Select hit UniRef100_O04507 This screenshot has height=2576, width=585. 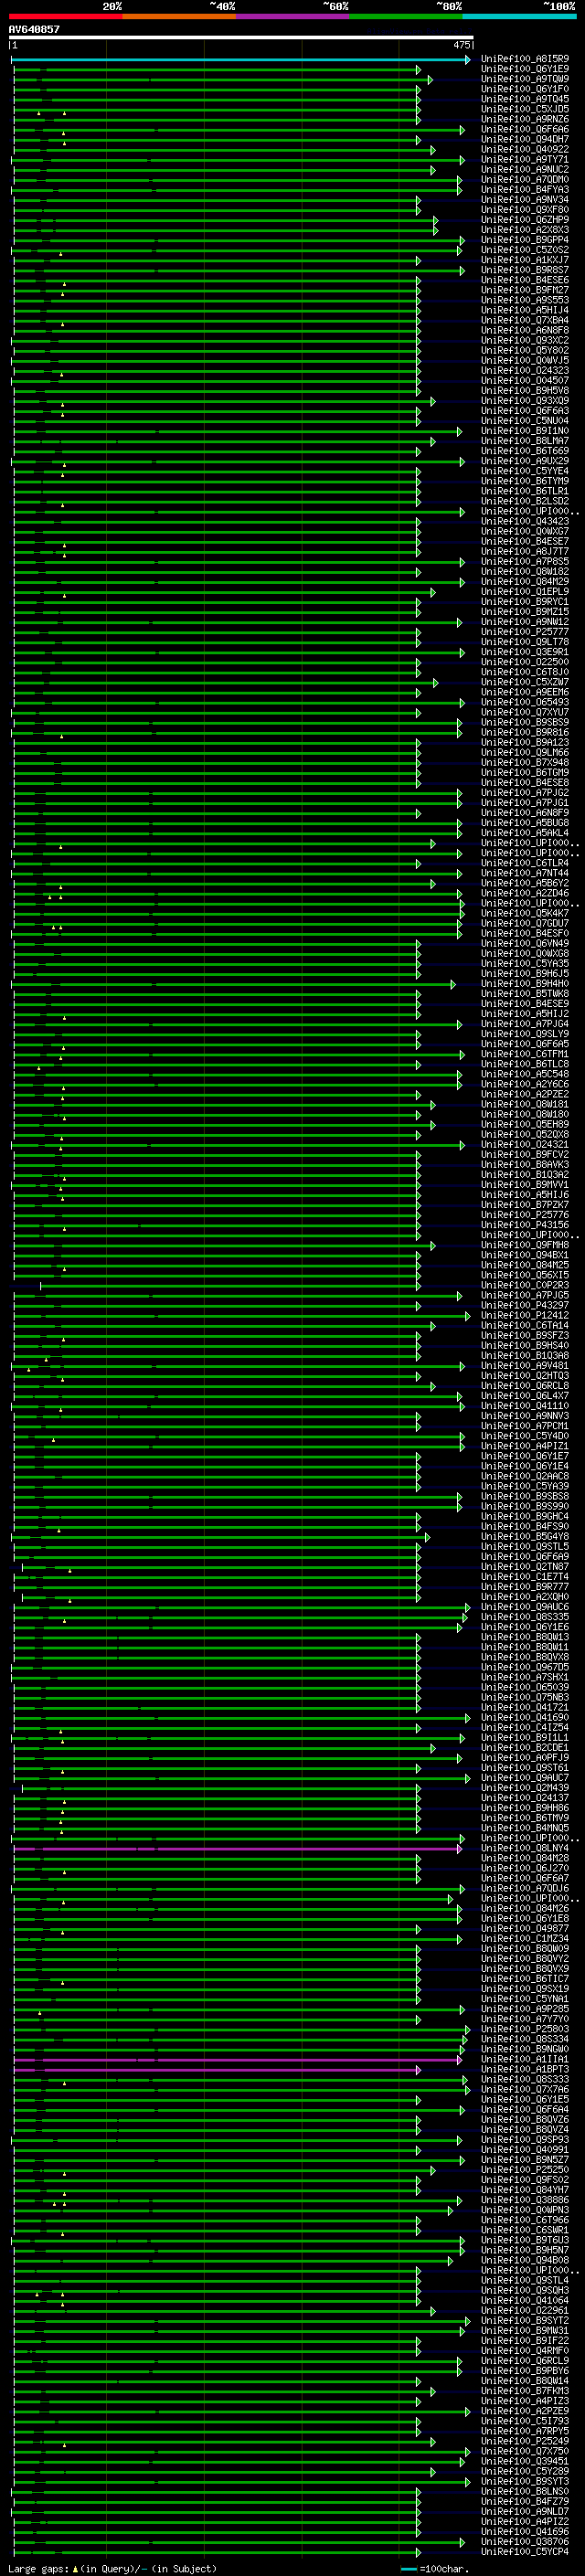coord(525,380)
